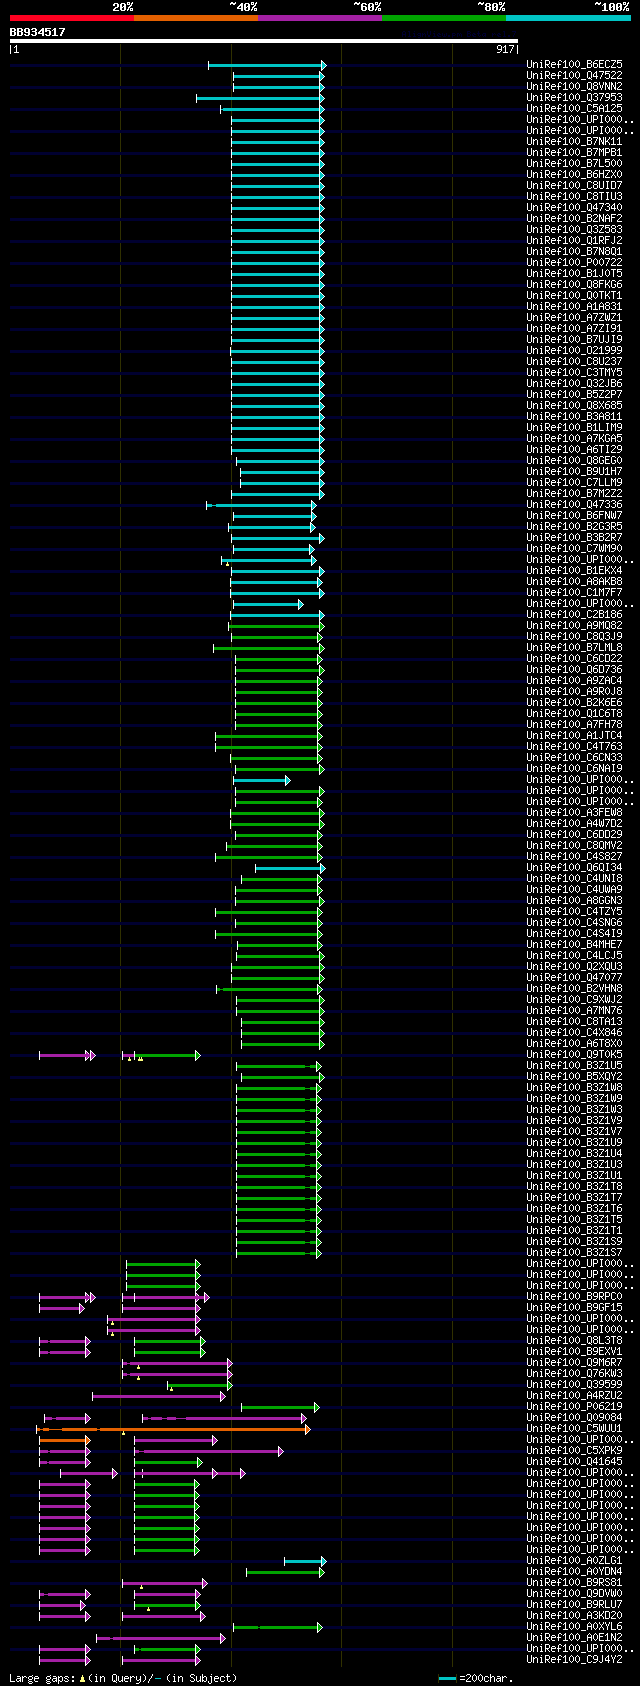Select hit label UniRef100_B7NK11

[574, 142]
